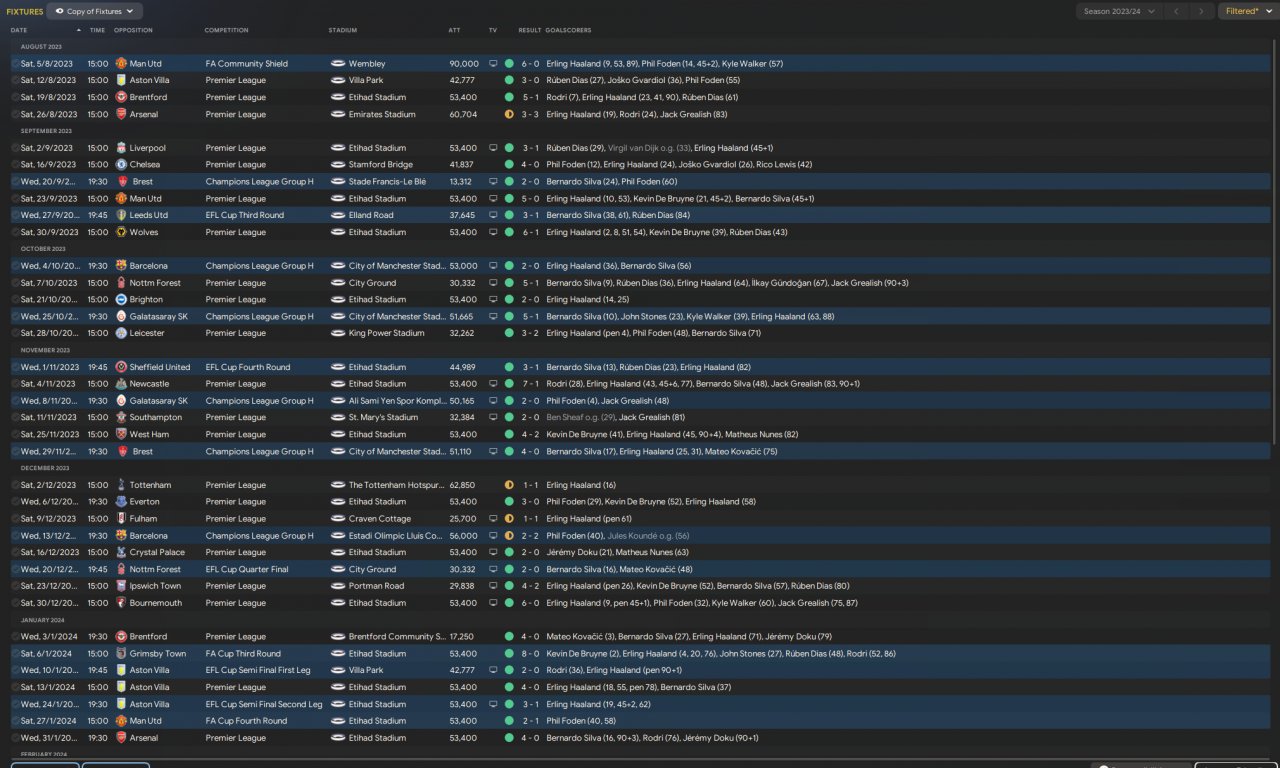Click the Chelsea club badge
The height and width of the screenshot is (768, 1280).
click(121, 165)
